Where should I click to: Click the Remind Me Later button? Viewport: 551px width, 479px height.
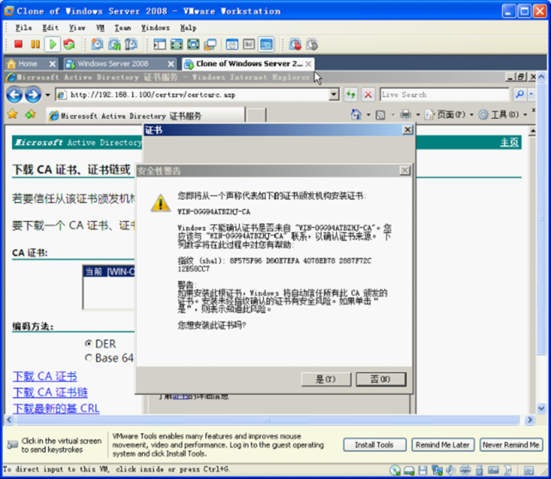[x=442, y=445]
